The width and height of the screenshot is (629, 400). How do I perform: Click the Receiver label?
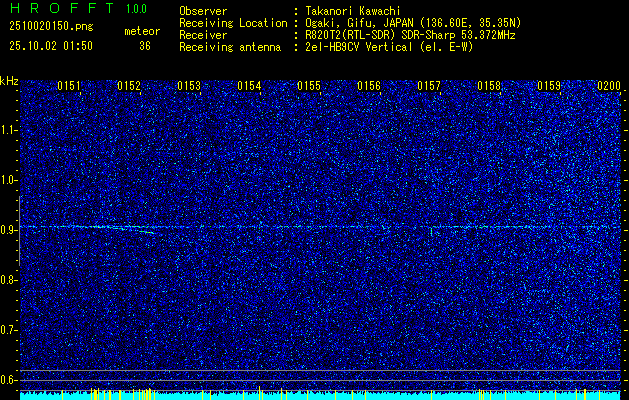pos(203,35)
